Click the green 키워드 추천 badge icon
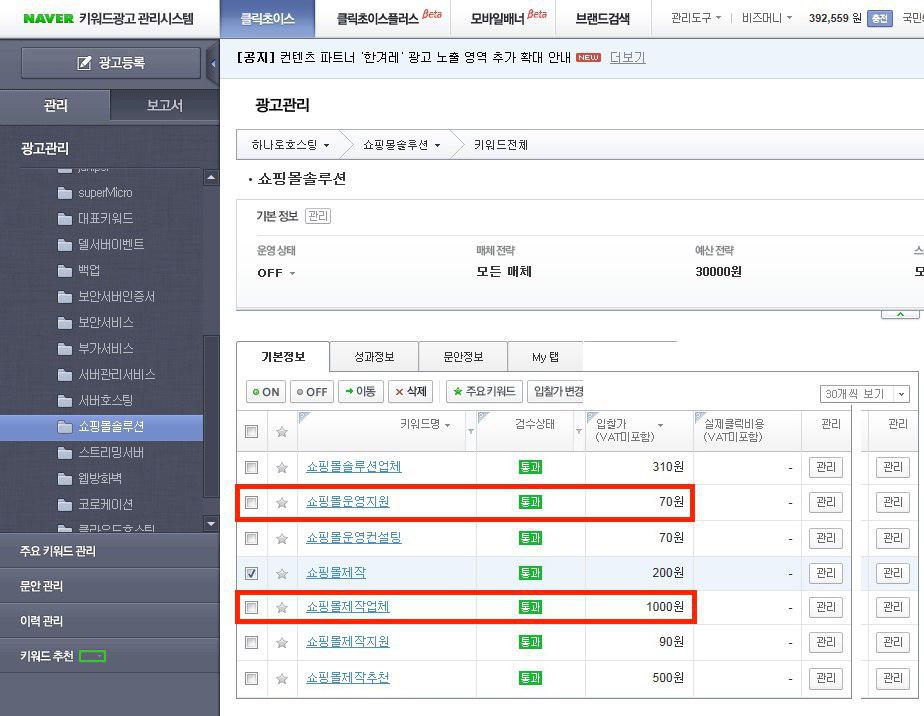This screenshot has width=924, height=716. pyautogui.click(x=93, y=656)
